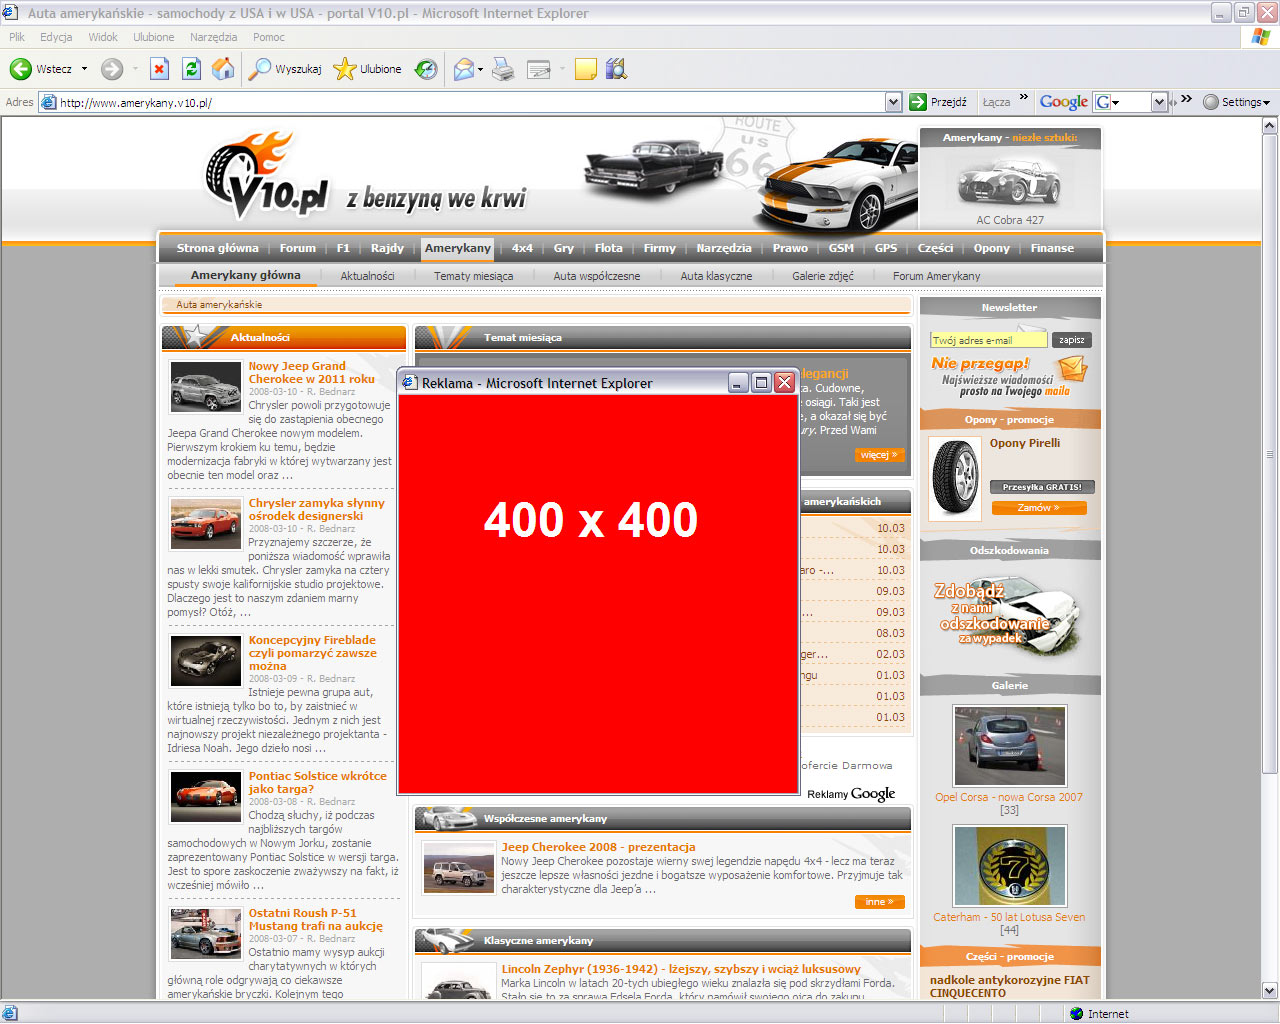Select the Forum item in site navigation
1280x1024 pixels.
coord(297,248)
